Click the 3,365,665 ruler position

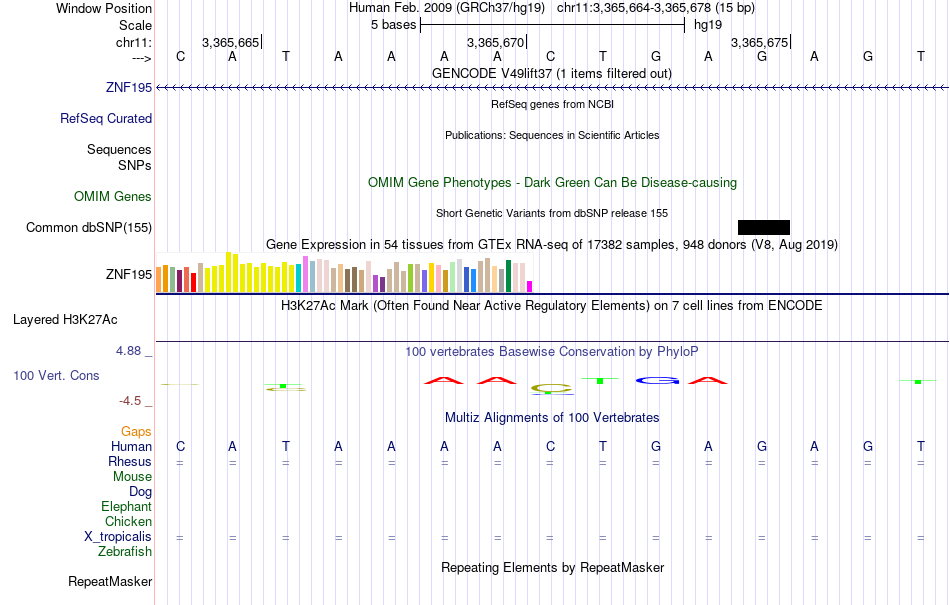pyautogui.click(x=231, y=42)
